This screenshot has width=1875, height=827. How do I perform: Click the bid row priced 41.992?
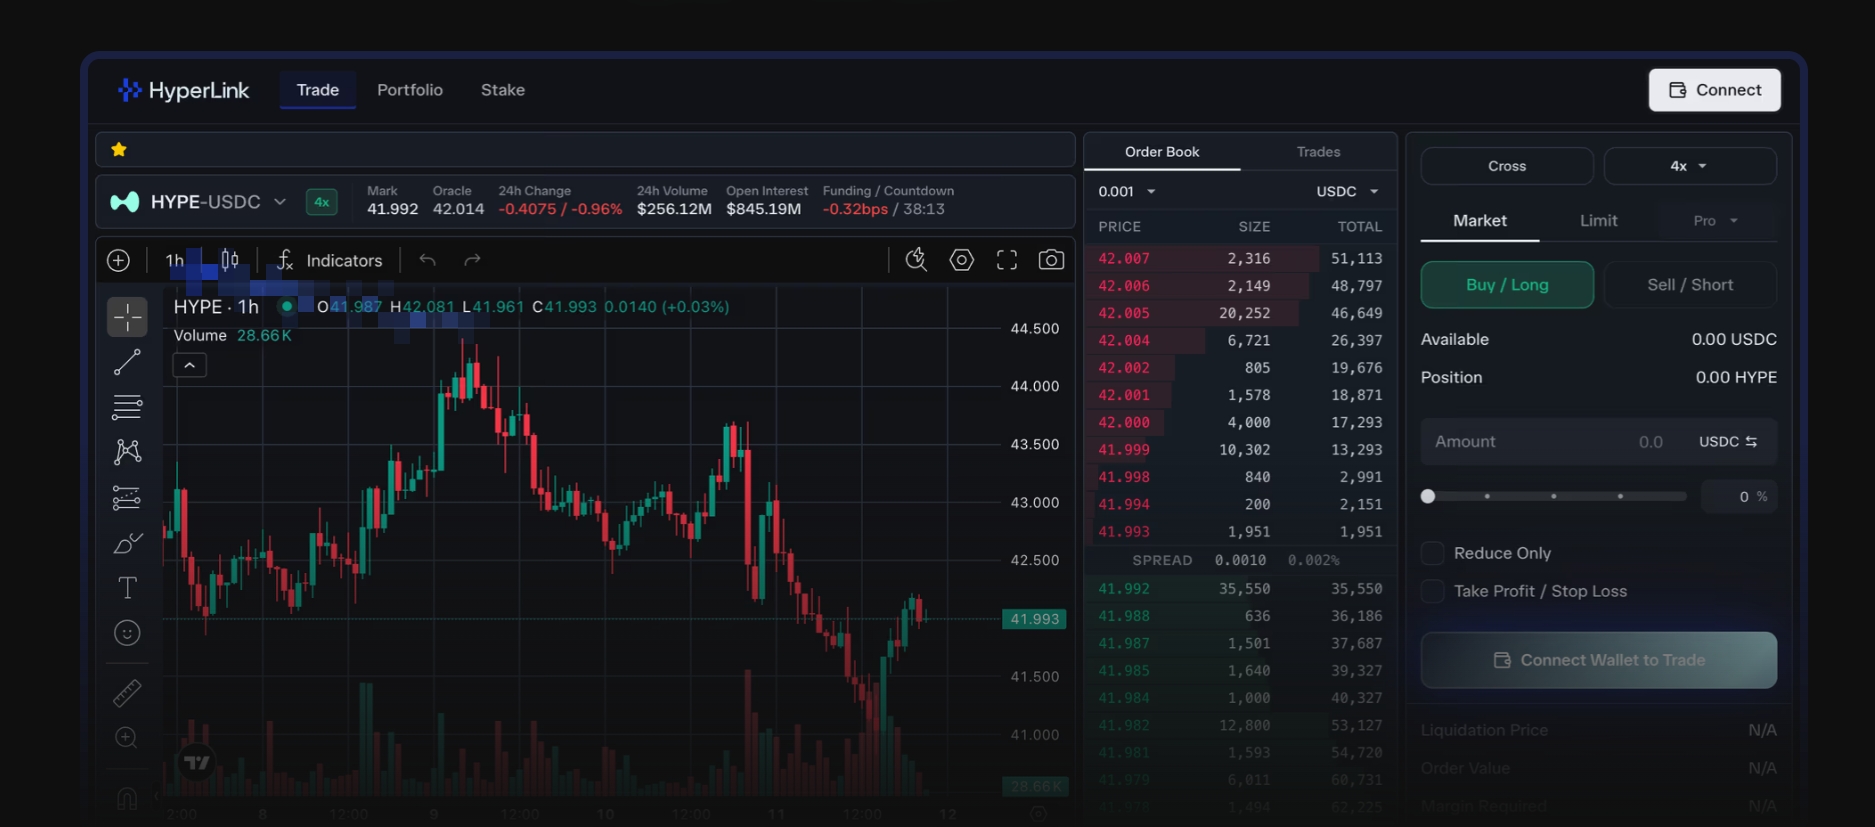coord(1240,589)
